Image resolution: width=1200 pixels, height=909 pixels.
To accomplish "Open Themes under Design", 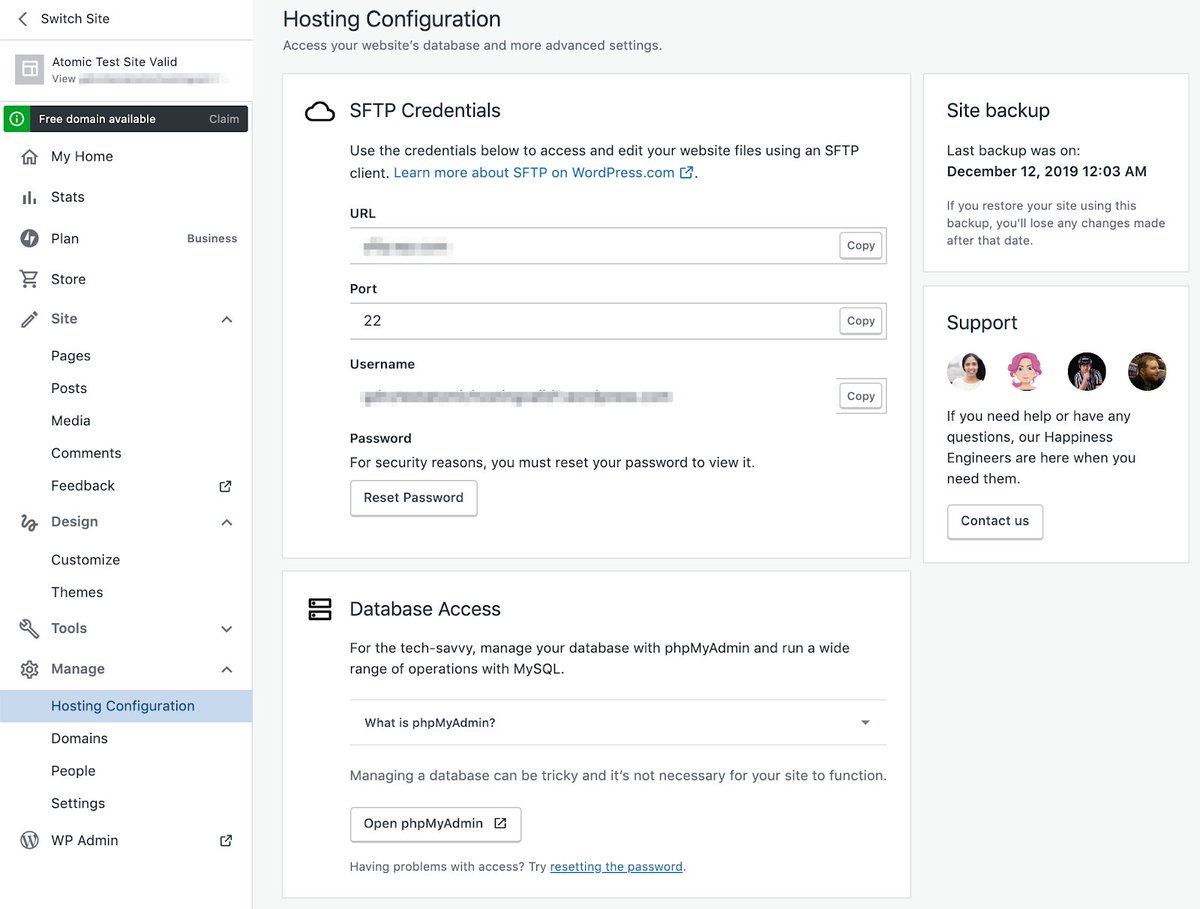I will [77, 592].
